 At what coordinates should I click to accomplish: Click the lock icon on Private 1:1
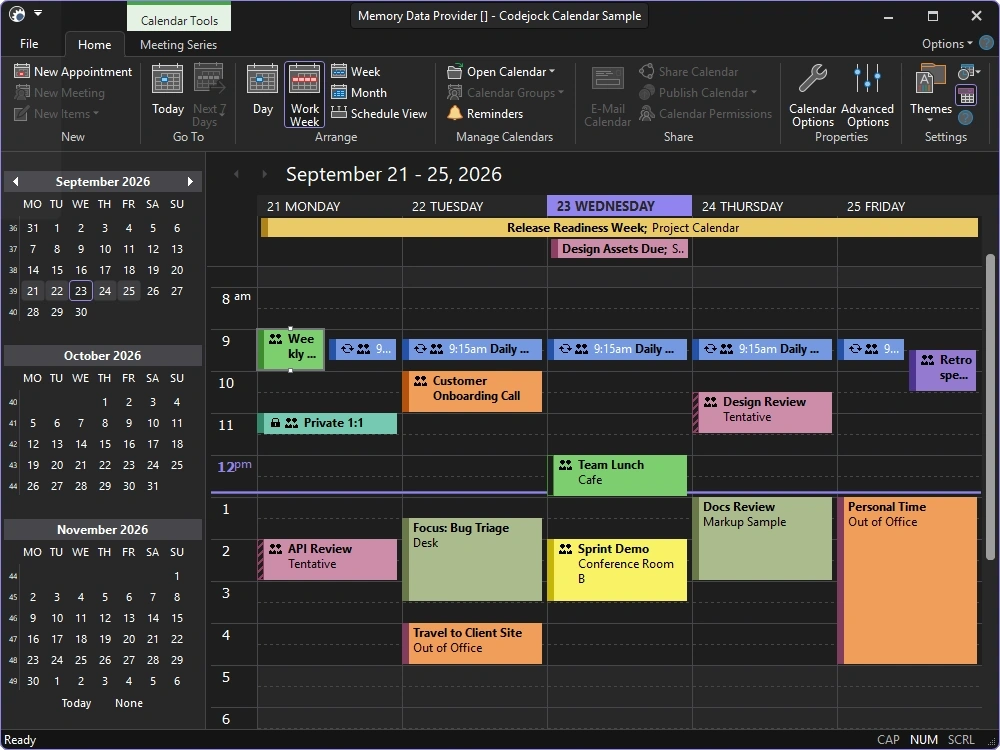(276, 423)
